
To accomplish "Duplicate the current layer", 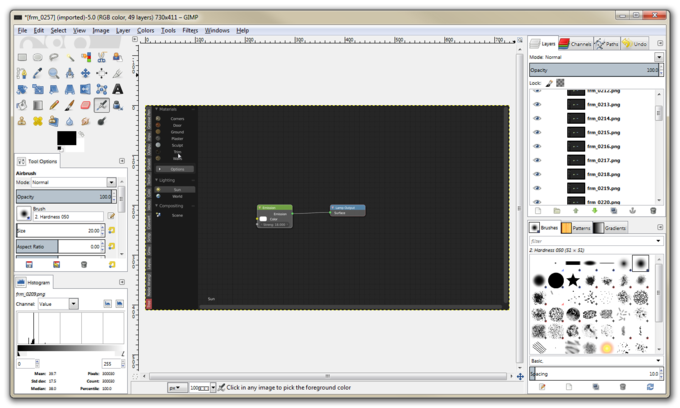I will (614, 211).
